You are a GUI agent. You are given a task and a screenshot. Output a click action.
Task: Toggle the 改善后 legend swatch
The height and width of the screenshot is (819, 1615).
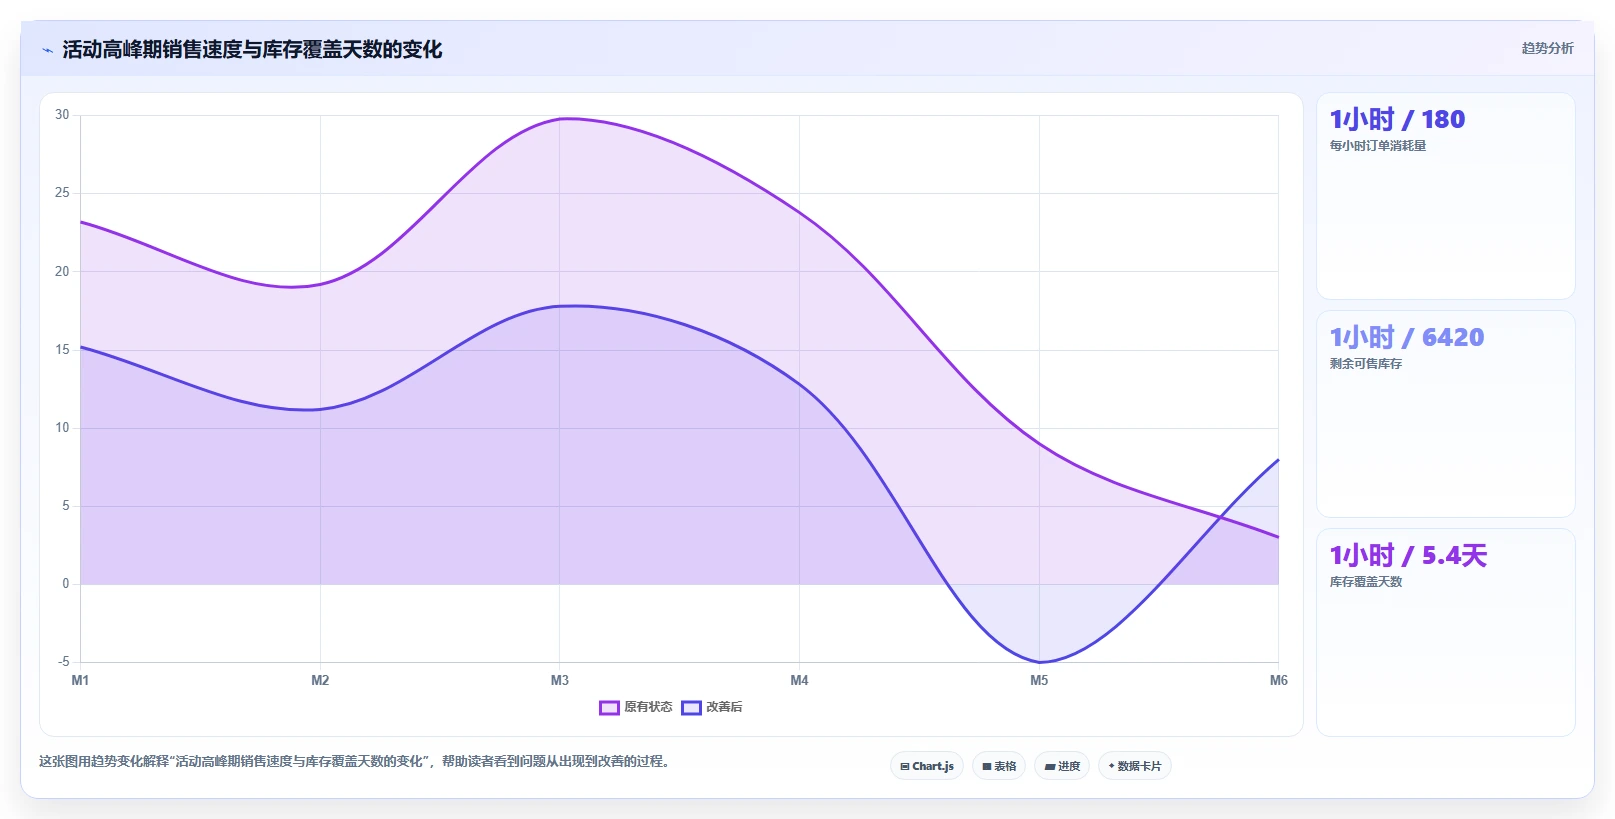[x=691, y=708]
